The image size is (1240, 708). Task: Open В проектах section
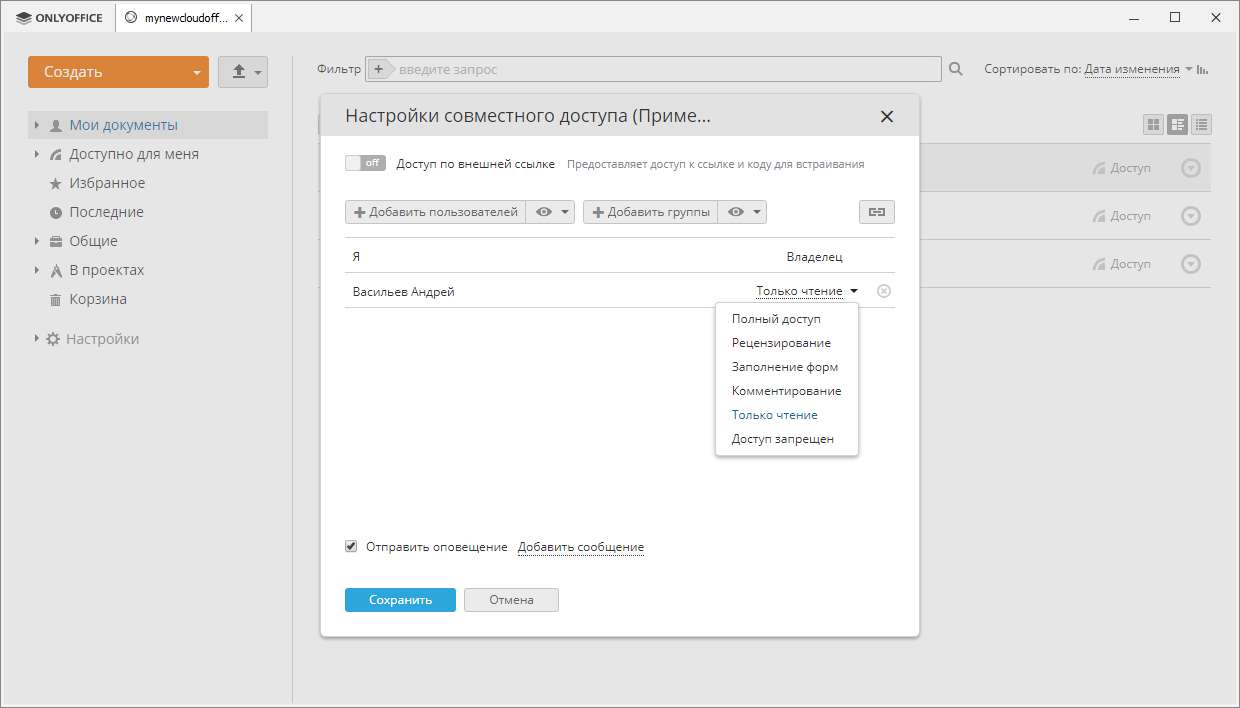coord(107,270)
